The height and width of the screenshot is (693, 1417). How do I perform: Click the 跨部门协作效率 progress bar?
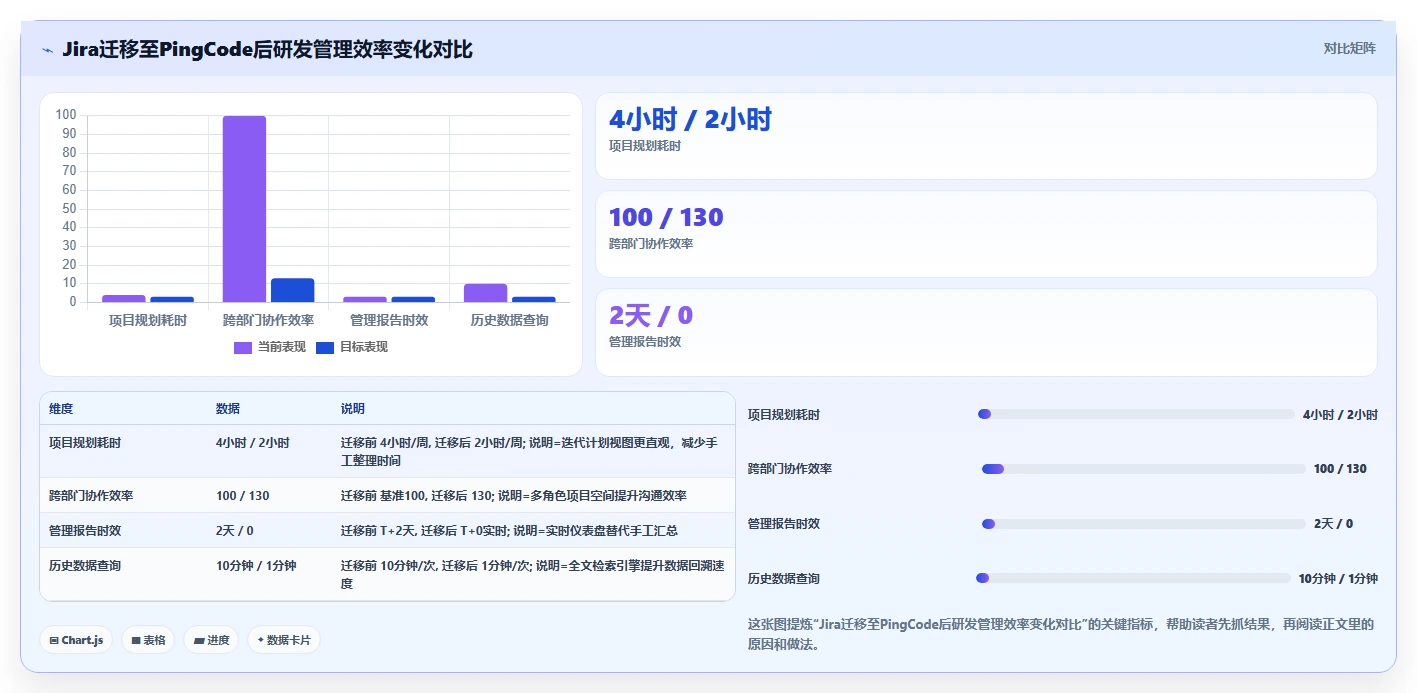click(1144, 469)
